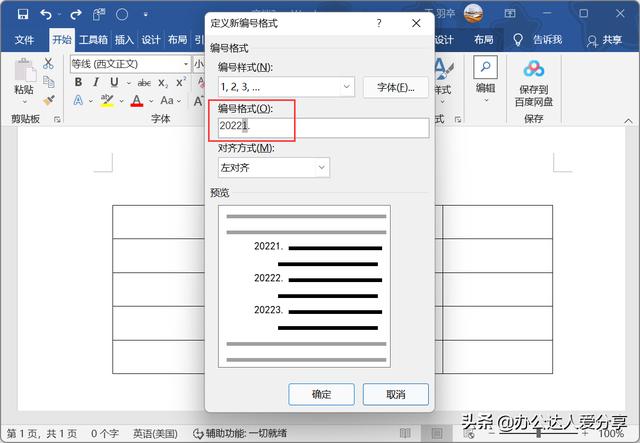The width and height of the screenshot is (640, 443).
Task: Switch to the left 布局 (Layout) tab
Action: pos(178,40)
